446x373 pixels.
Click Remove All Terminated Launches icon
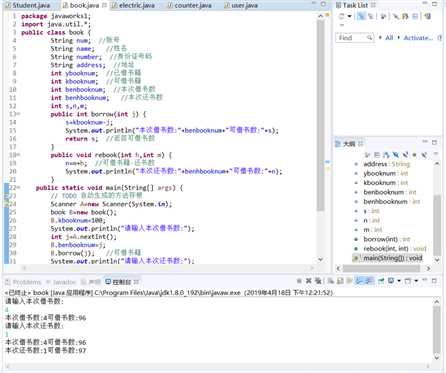point(318,281)
